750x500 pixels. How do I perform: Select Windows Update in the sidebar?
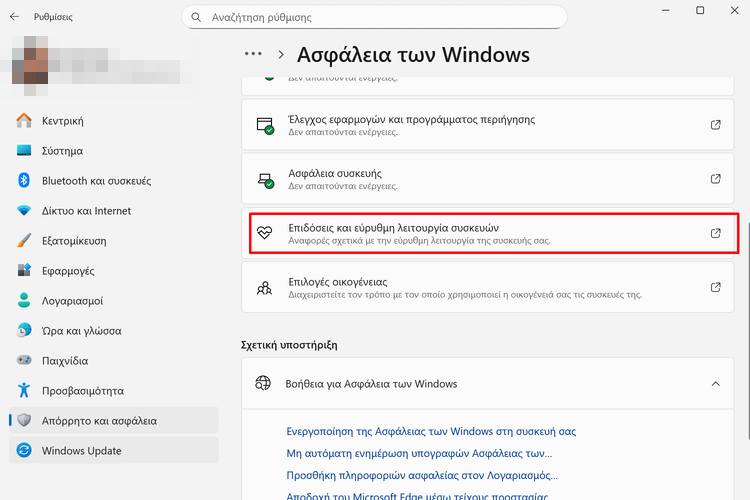pos(81,451)
